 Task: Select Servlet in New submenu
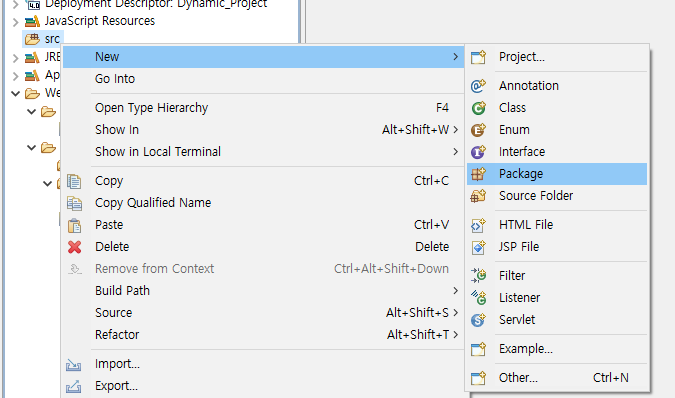click(x=557, y=320)
